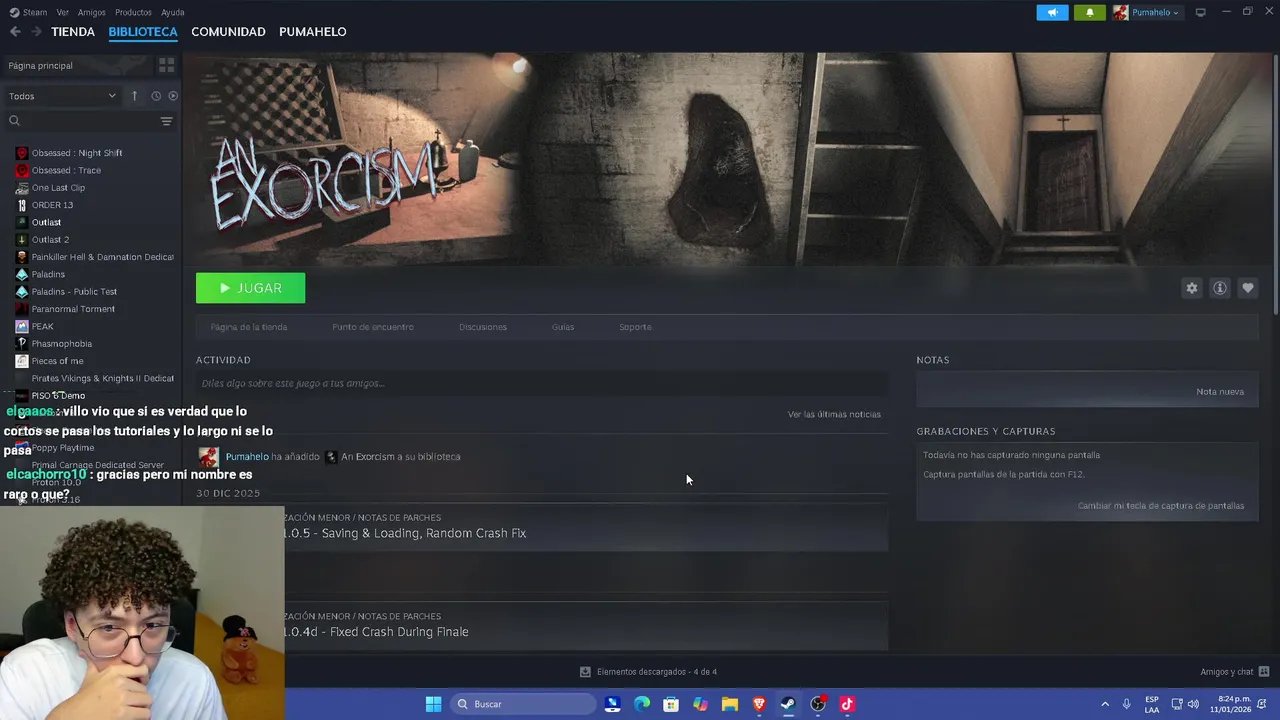Image resolution: width=1280 pixels, height=720 pixels.
Task: Open File Explorer from the taskbar
Action: (730, 704)
